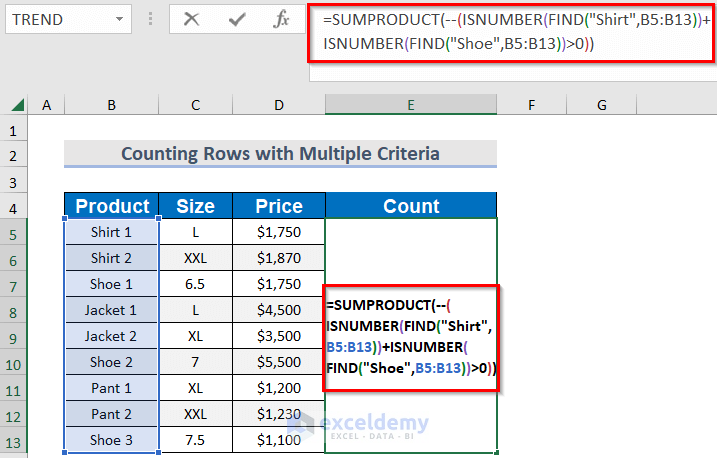Screen dimensions: 717x458
Task: Select the column B header
Action: tap(111, 105)
